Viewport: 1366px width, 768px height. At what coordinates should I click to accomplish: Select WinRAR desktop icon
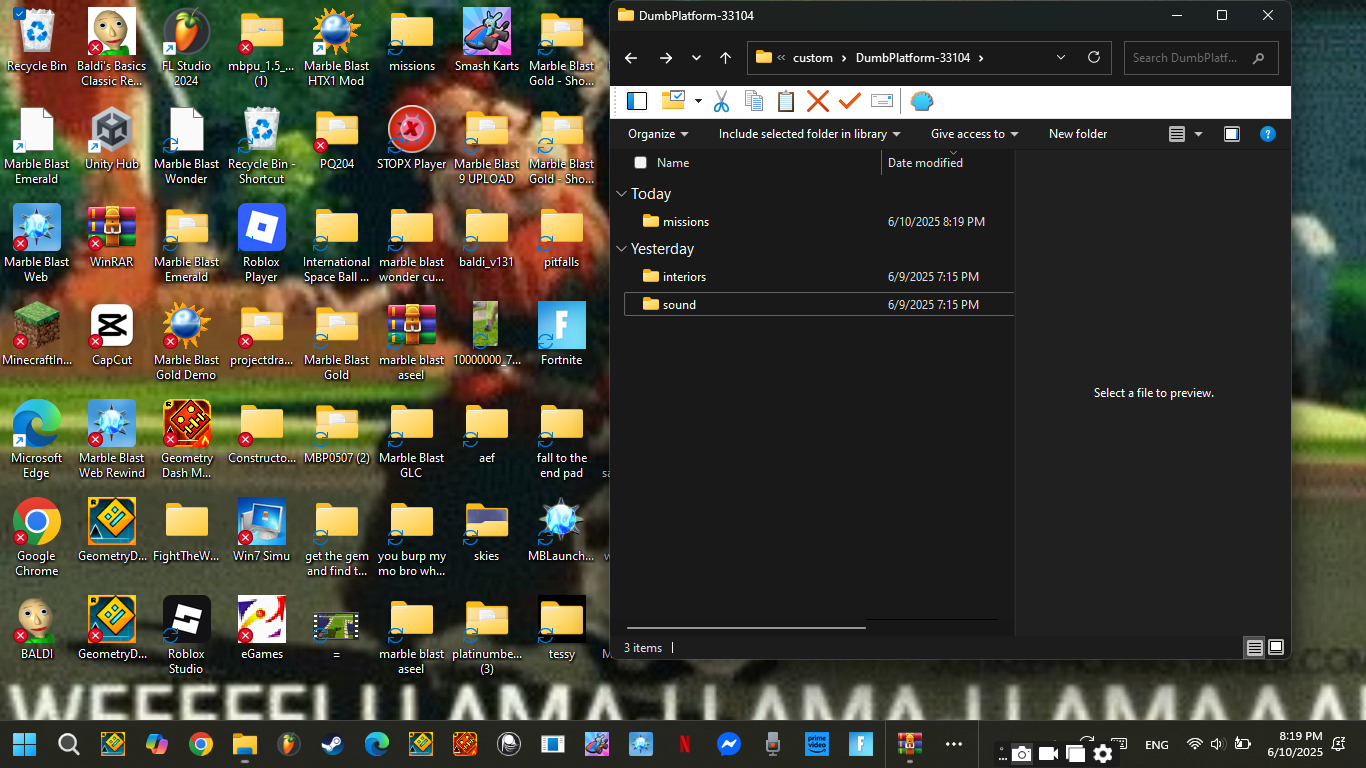[x=112, y=237]
